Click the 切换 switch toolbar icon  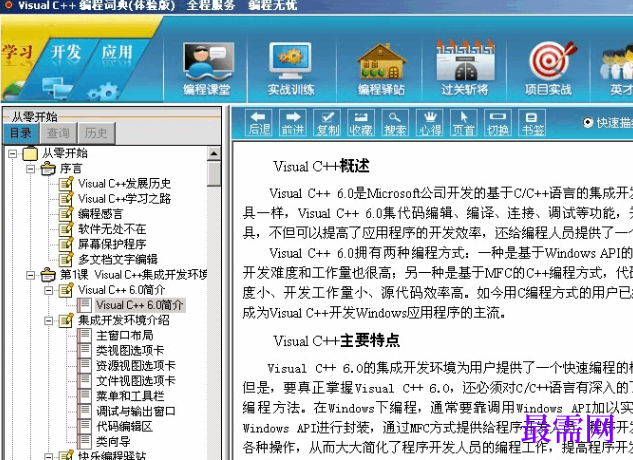(x=498, y=123)
